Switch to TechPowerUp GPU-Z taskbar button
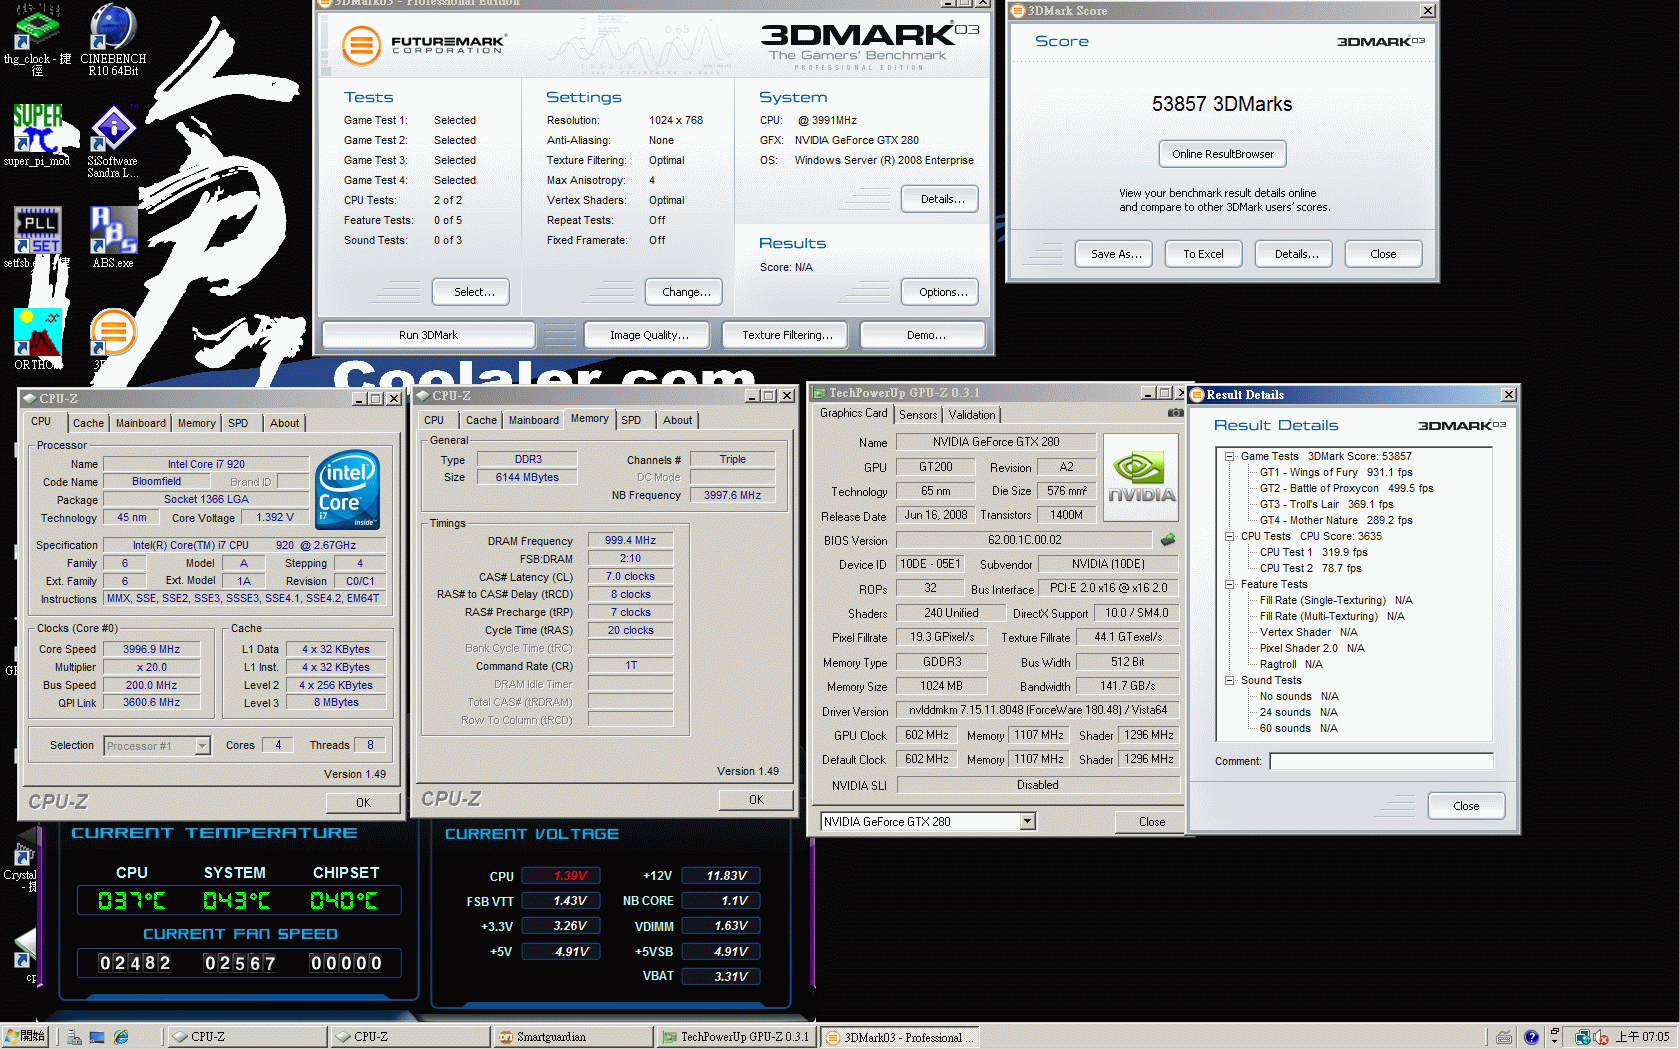Image resolution: width=1680 pixels, height=1050 pixels. click(x=736, y=1037)
